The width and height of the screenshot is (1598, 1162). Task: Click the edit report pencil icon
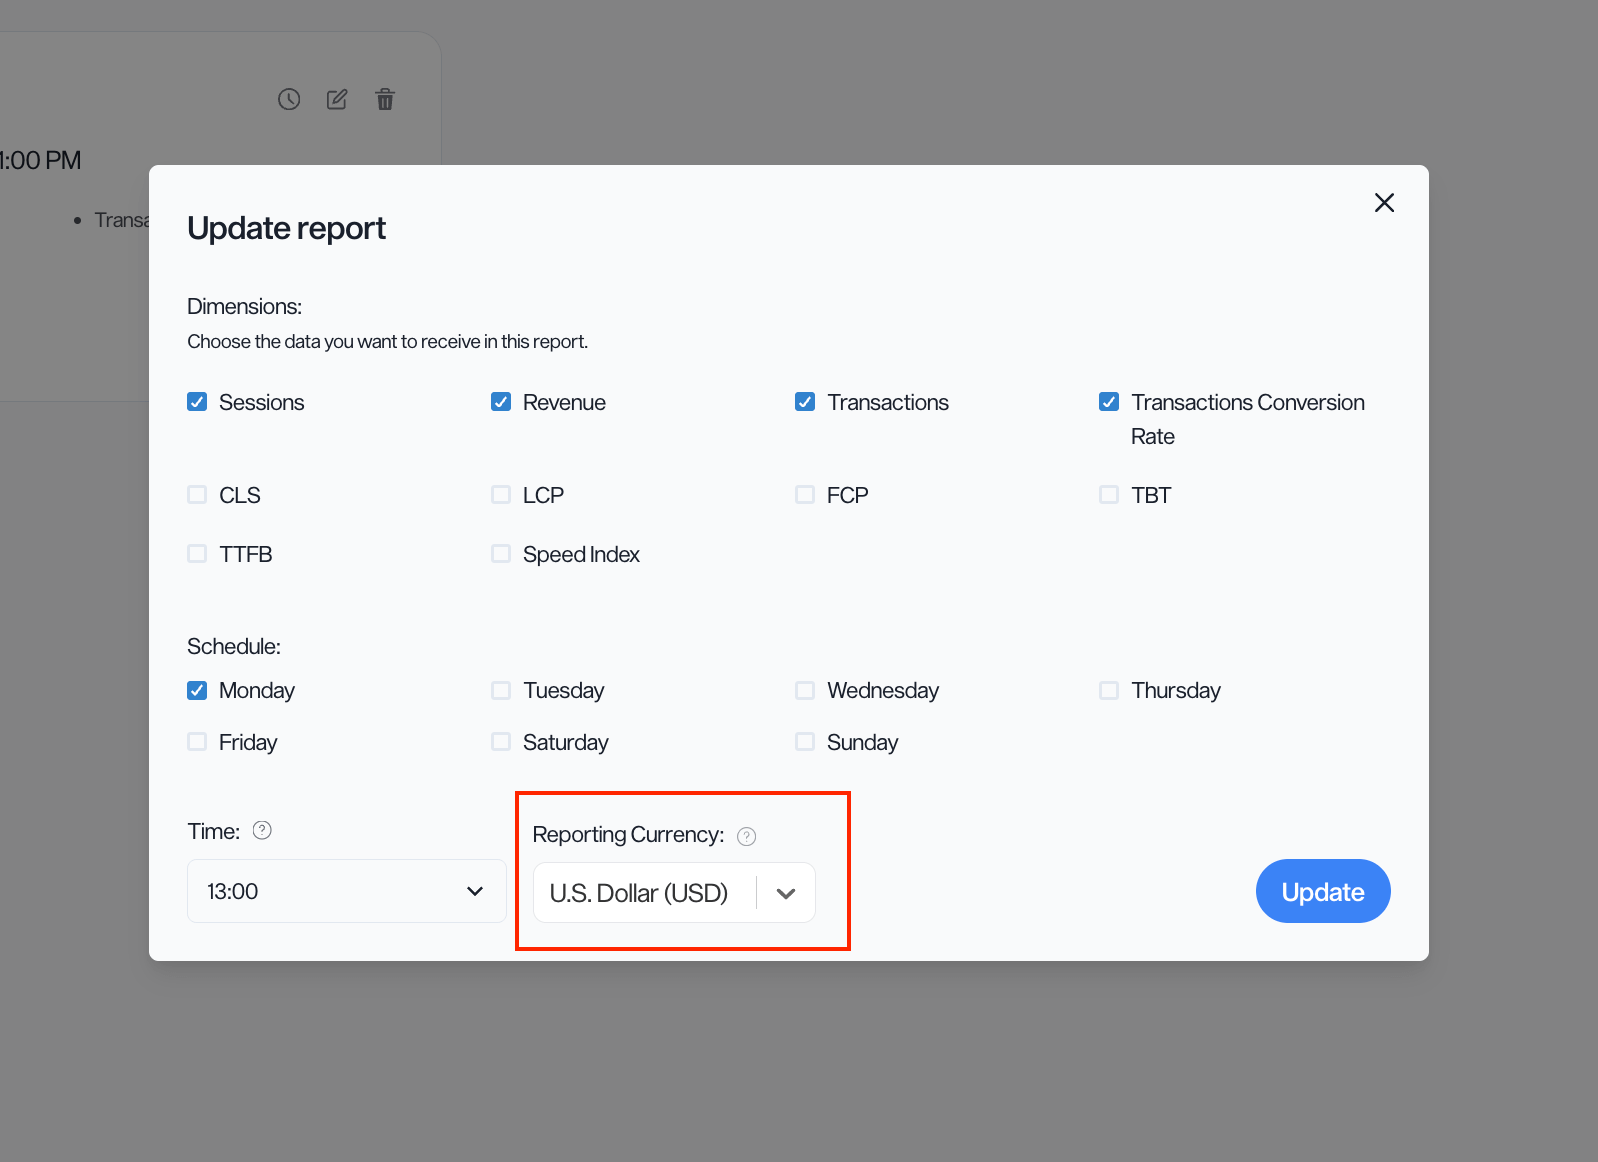click(337, 99)
